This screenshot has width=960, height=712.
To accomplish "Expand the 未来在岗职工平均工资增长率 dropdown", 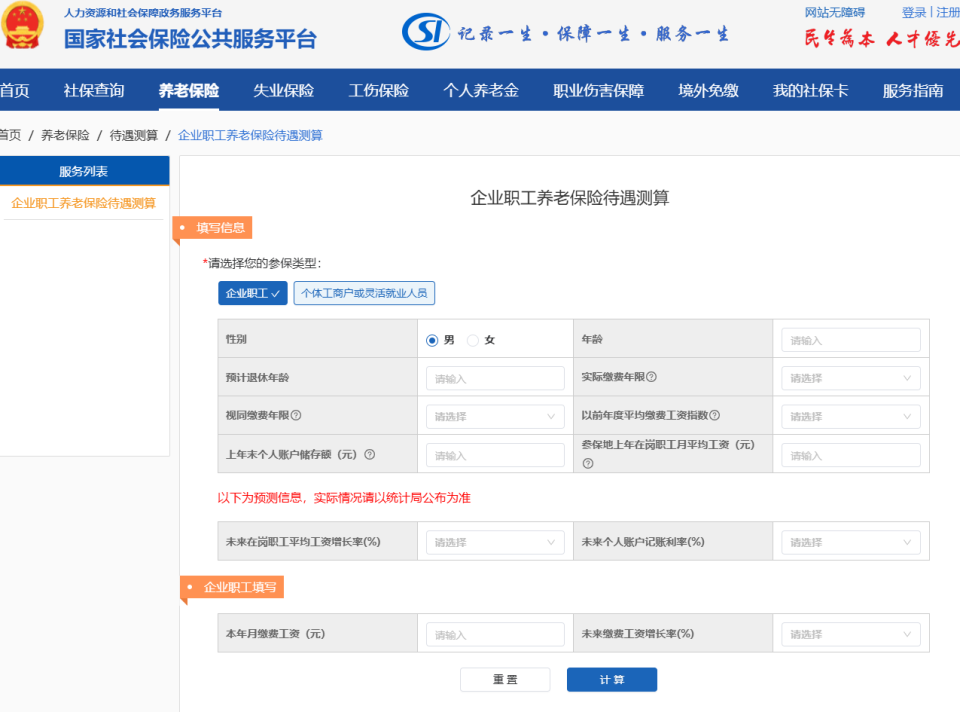I will pos(494,541).
